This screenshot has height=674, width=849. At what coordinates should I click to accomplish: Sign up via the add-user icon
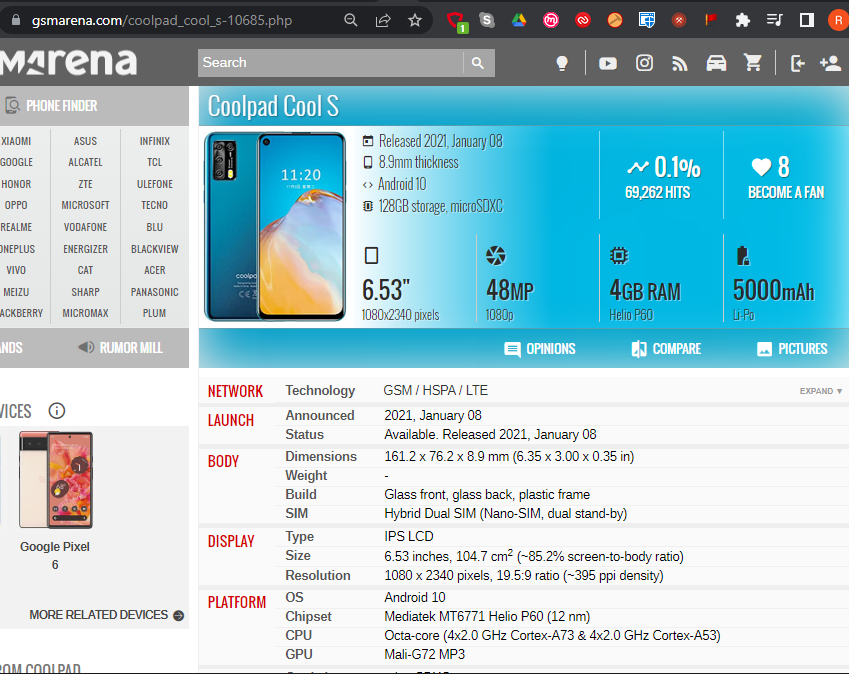tap(830, 63)
